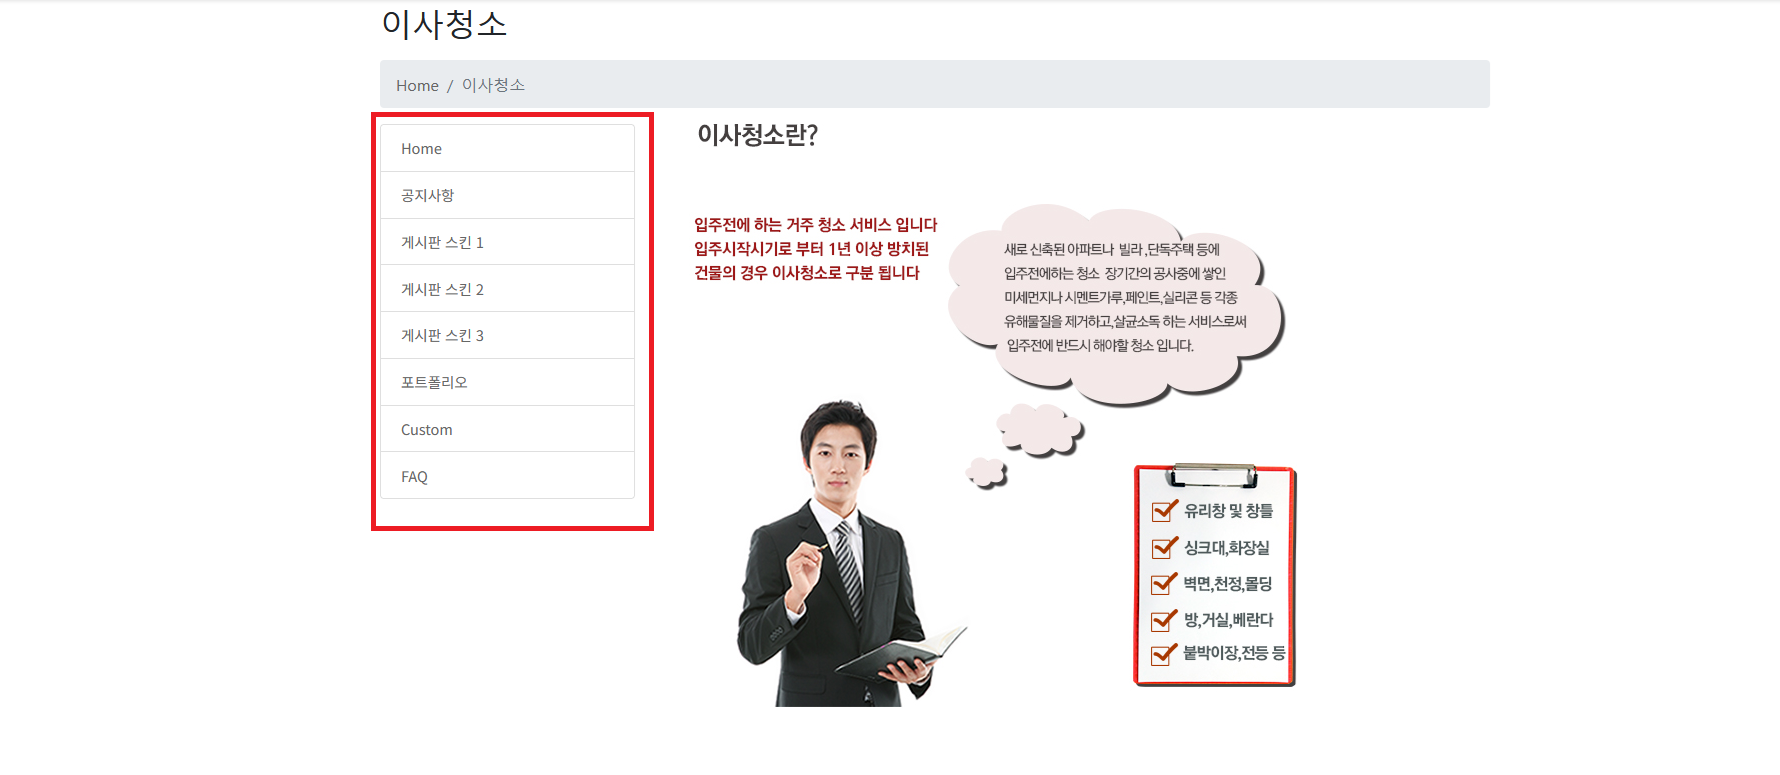Click the large pink thought cloud
The width and height of the screenshot is (1780, 775).
(1115, 300)
